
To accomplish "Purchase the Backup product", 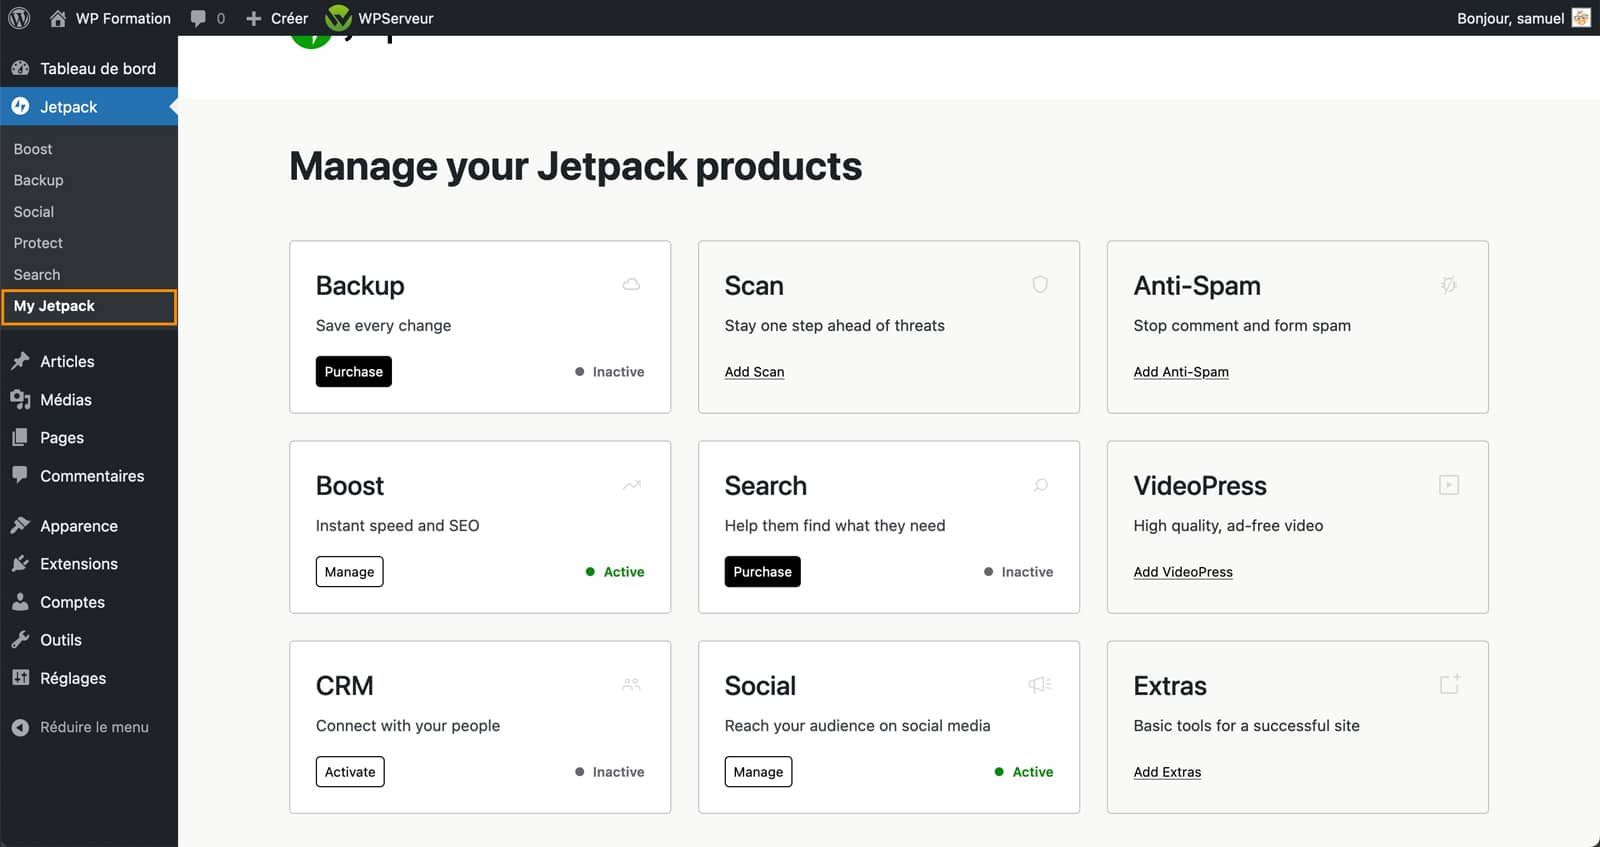I will 354,371.
